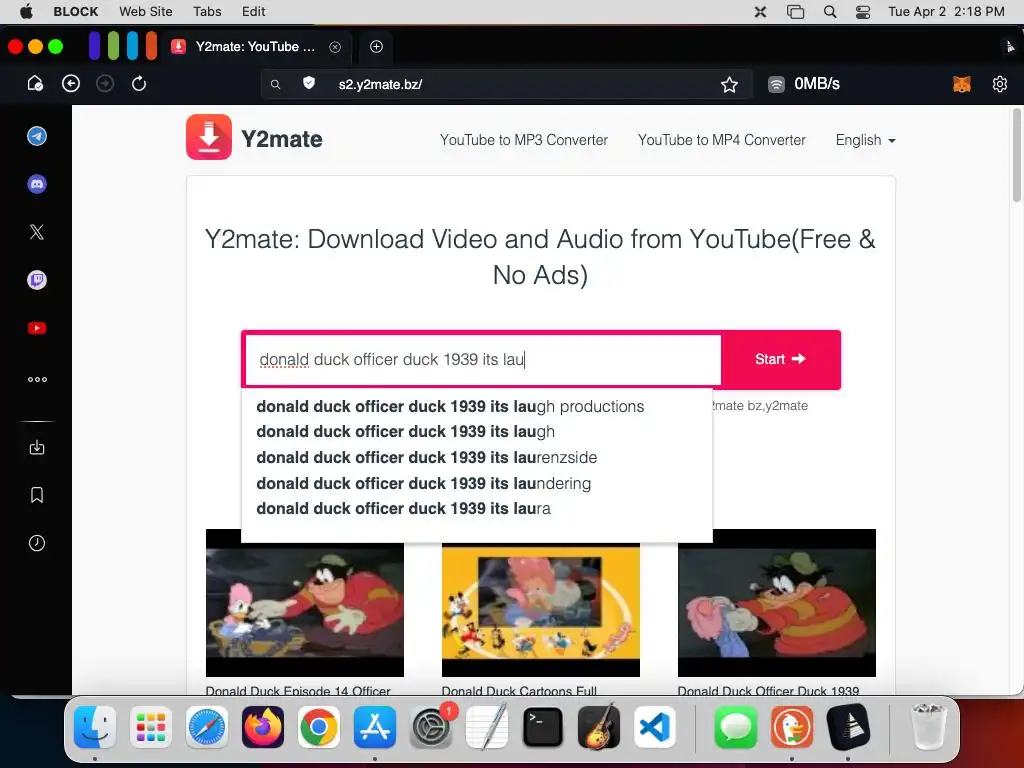Viewport: 1024px width, 768px height.
Task: Open Donald Duck Officer Duck 1939 thumbnail
Action: [x=776, y=603]
